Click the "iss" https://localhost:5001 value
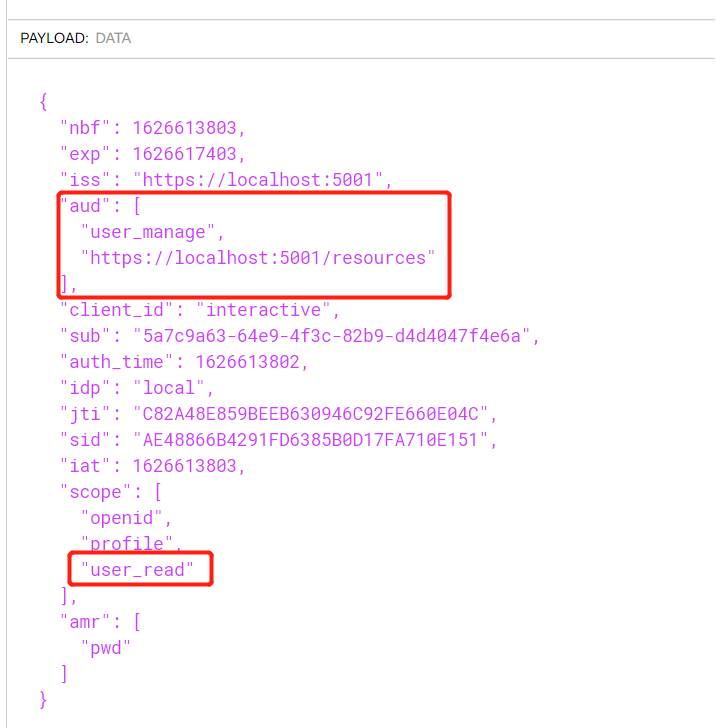Screen dimensions: 716x728 coord(262,180)
